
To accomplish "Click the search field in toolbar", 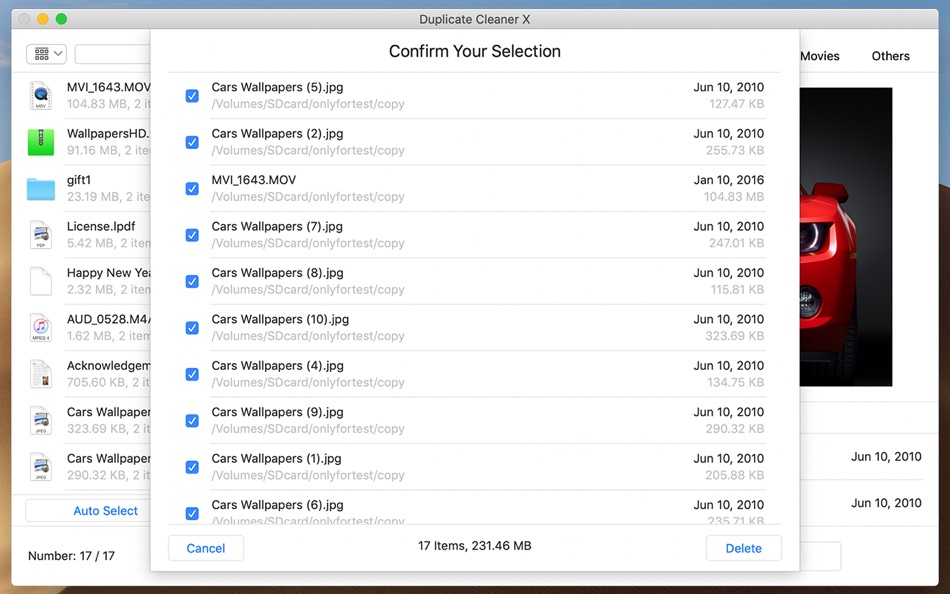I will point(113,54).
